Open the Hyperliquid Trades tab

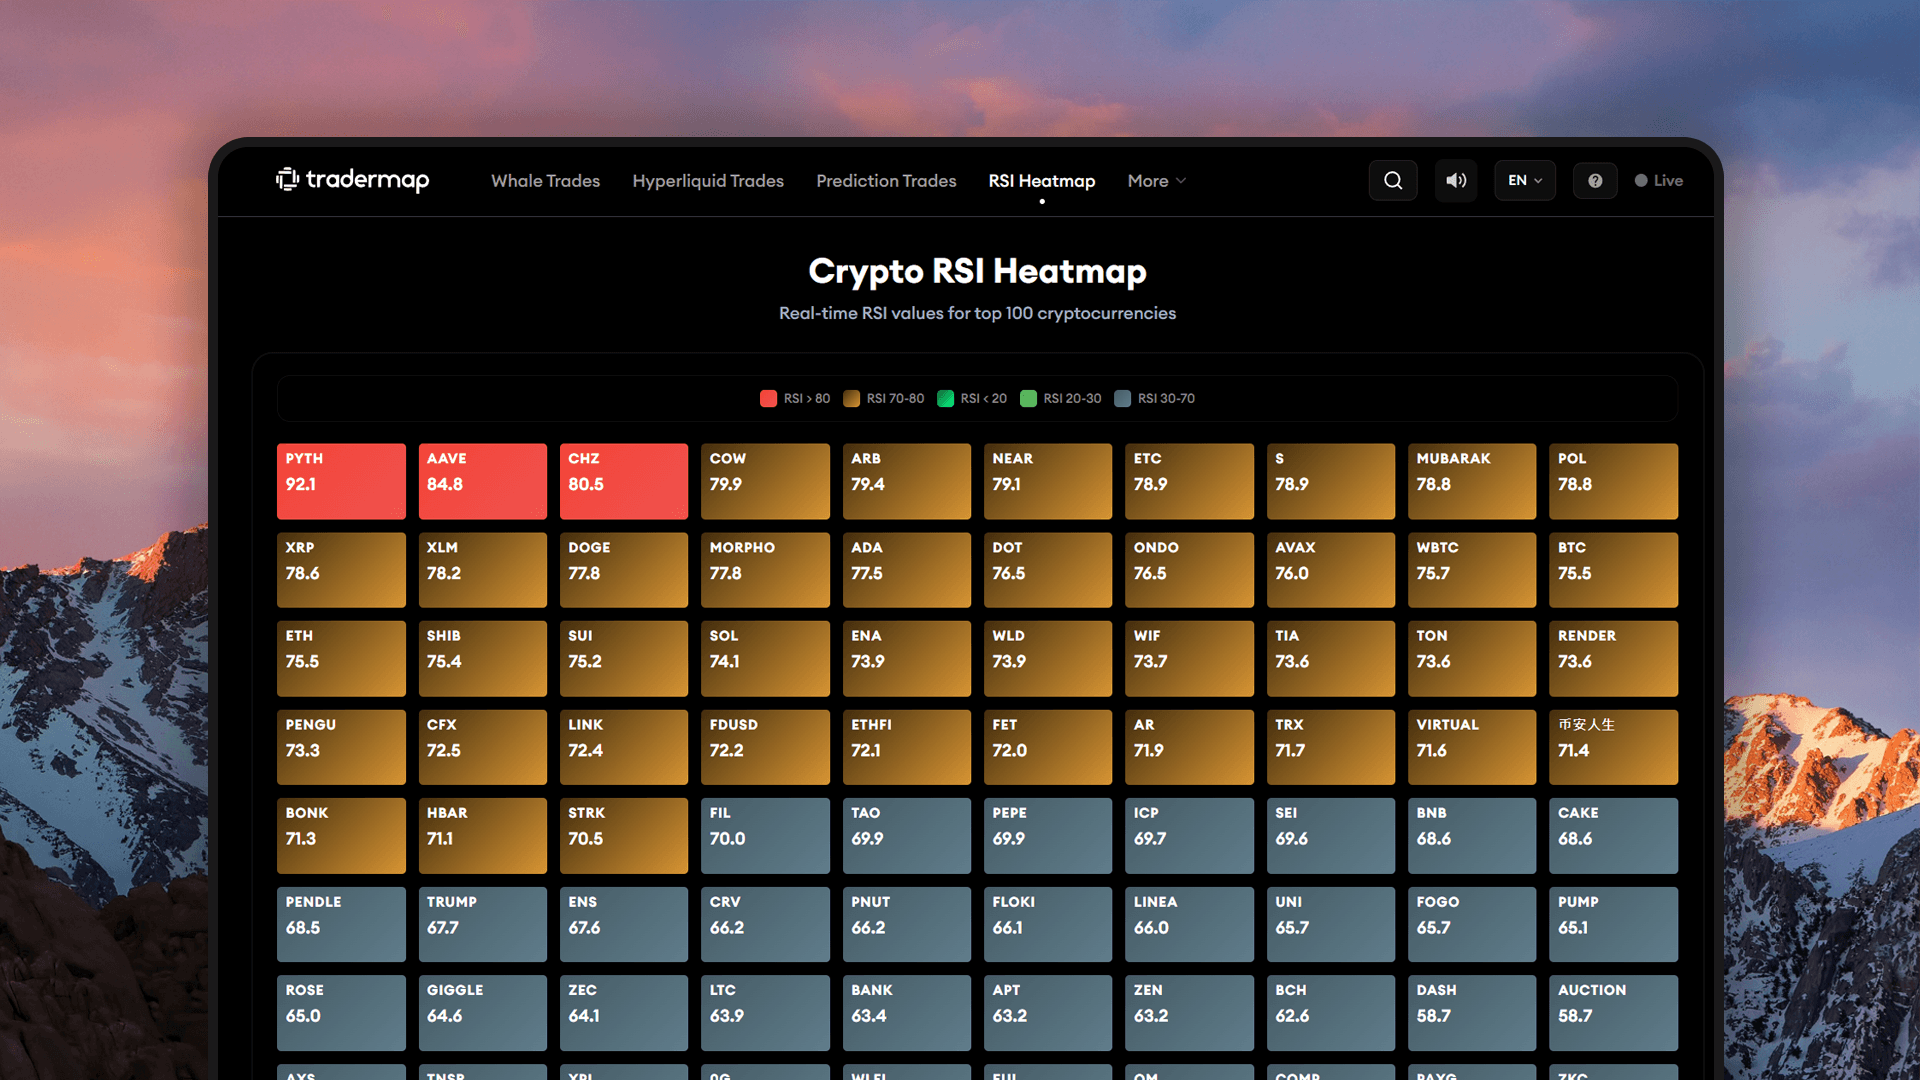tap(708, 180)
